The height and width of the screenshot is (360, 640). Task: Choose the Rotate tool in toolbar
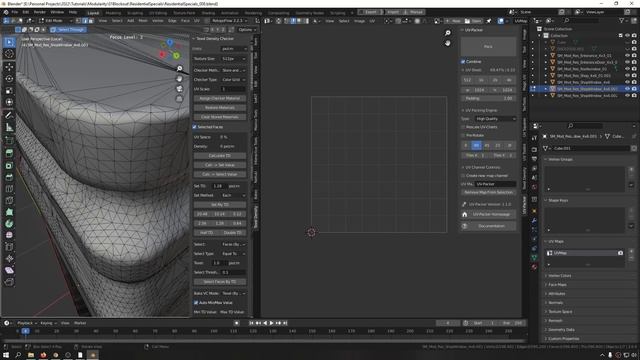click(9, 79)
